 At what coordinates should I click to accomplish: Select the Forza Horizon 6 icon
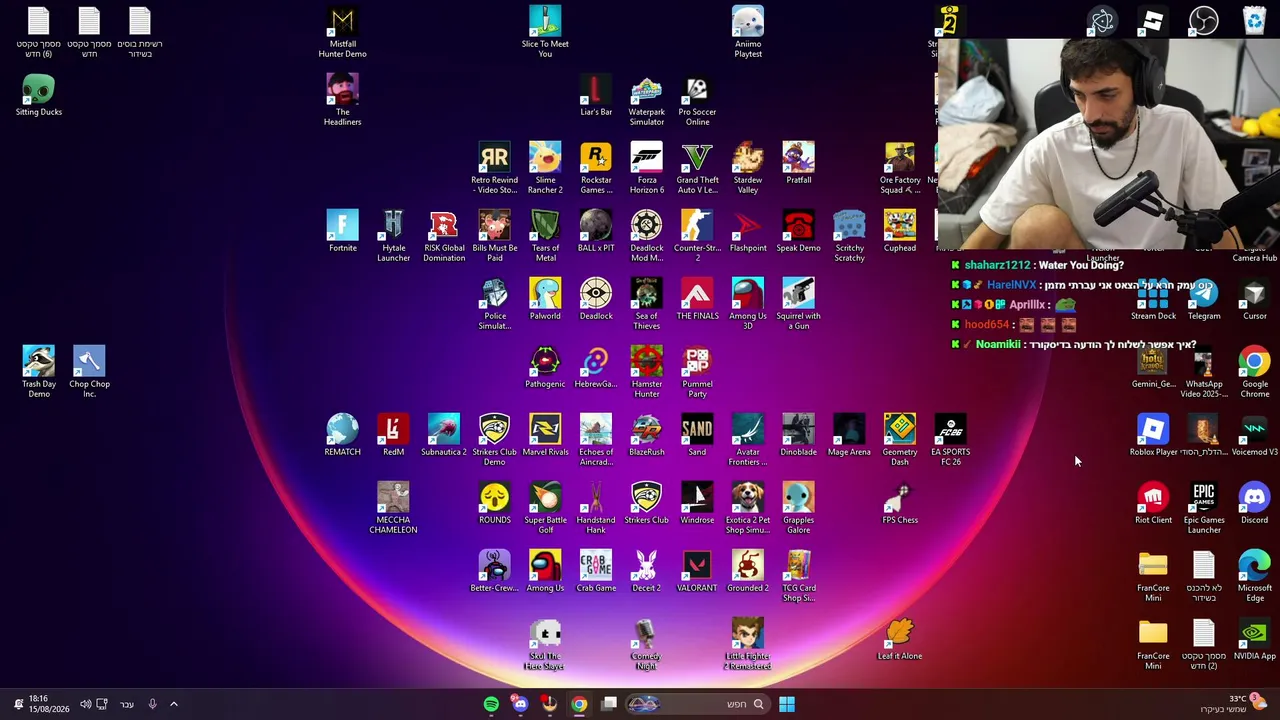click(x=646, y=169)
